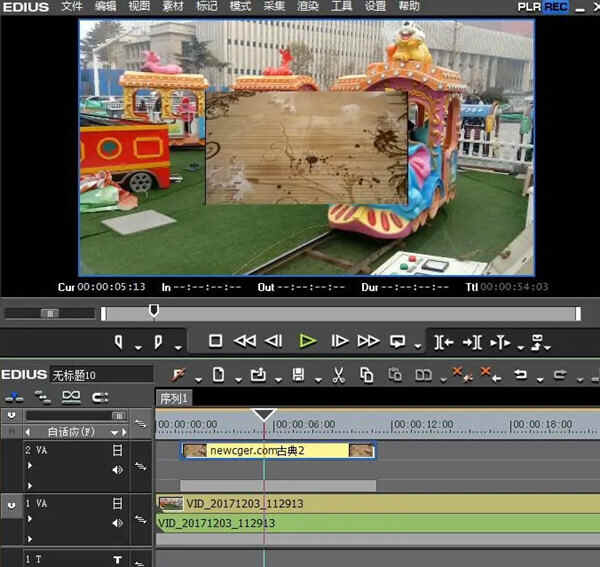The image size is (600, 567).
Task: Step back one frame
Action: point(274,341)
